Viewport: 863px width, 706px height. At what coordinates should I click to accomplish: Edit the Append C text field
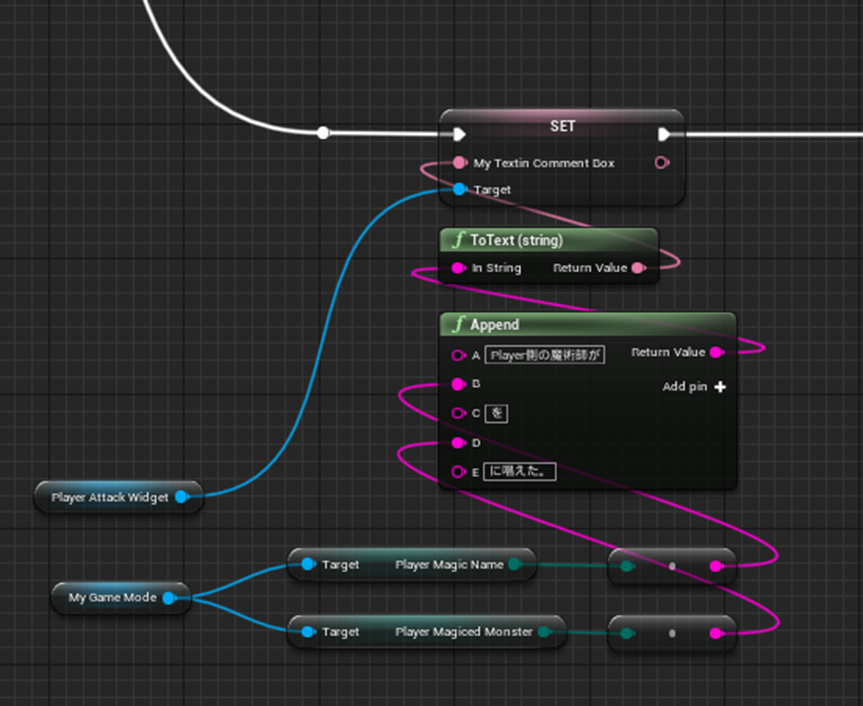[496, 413]
